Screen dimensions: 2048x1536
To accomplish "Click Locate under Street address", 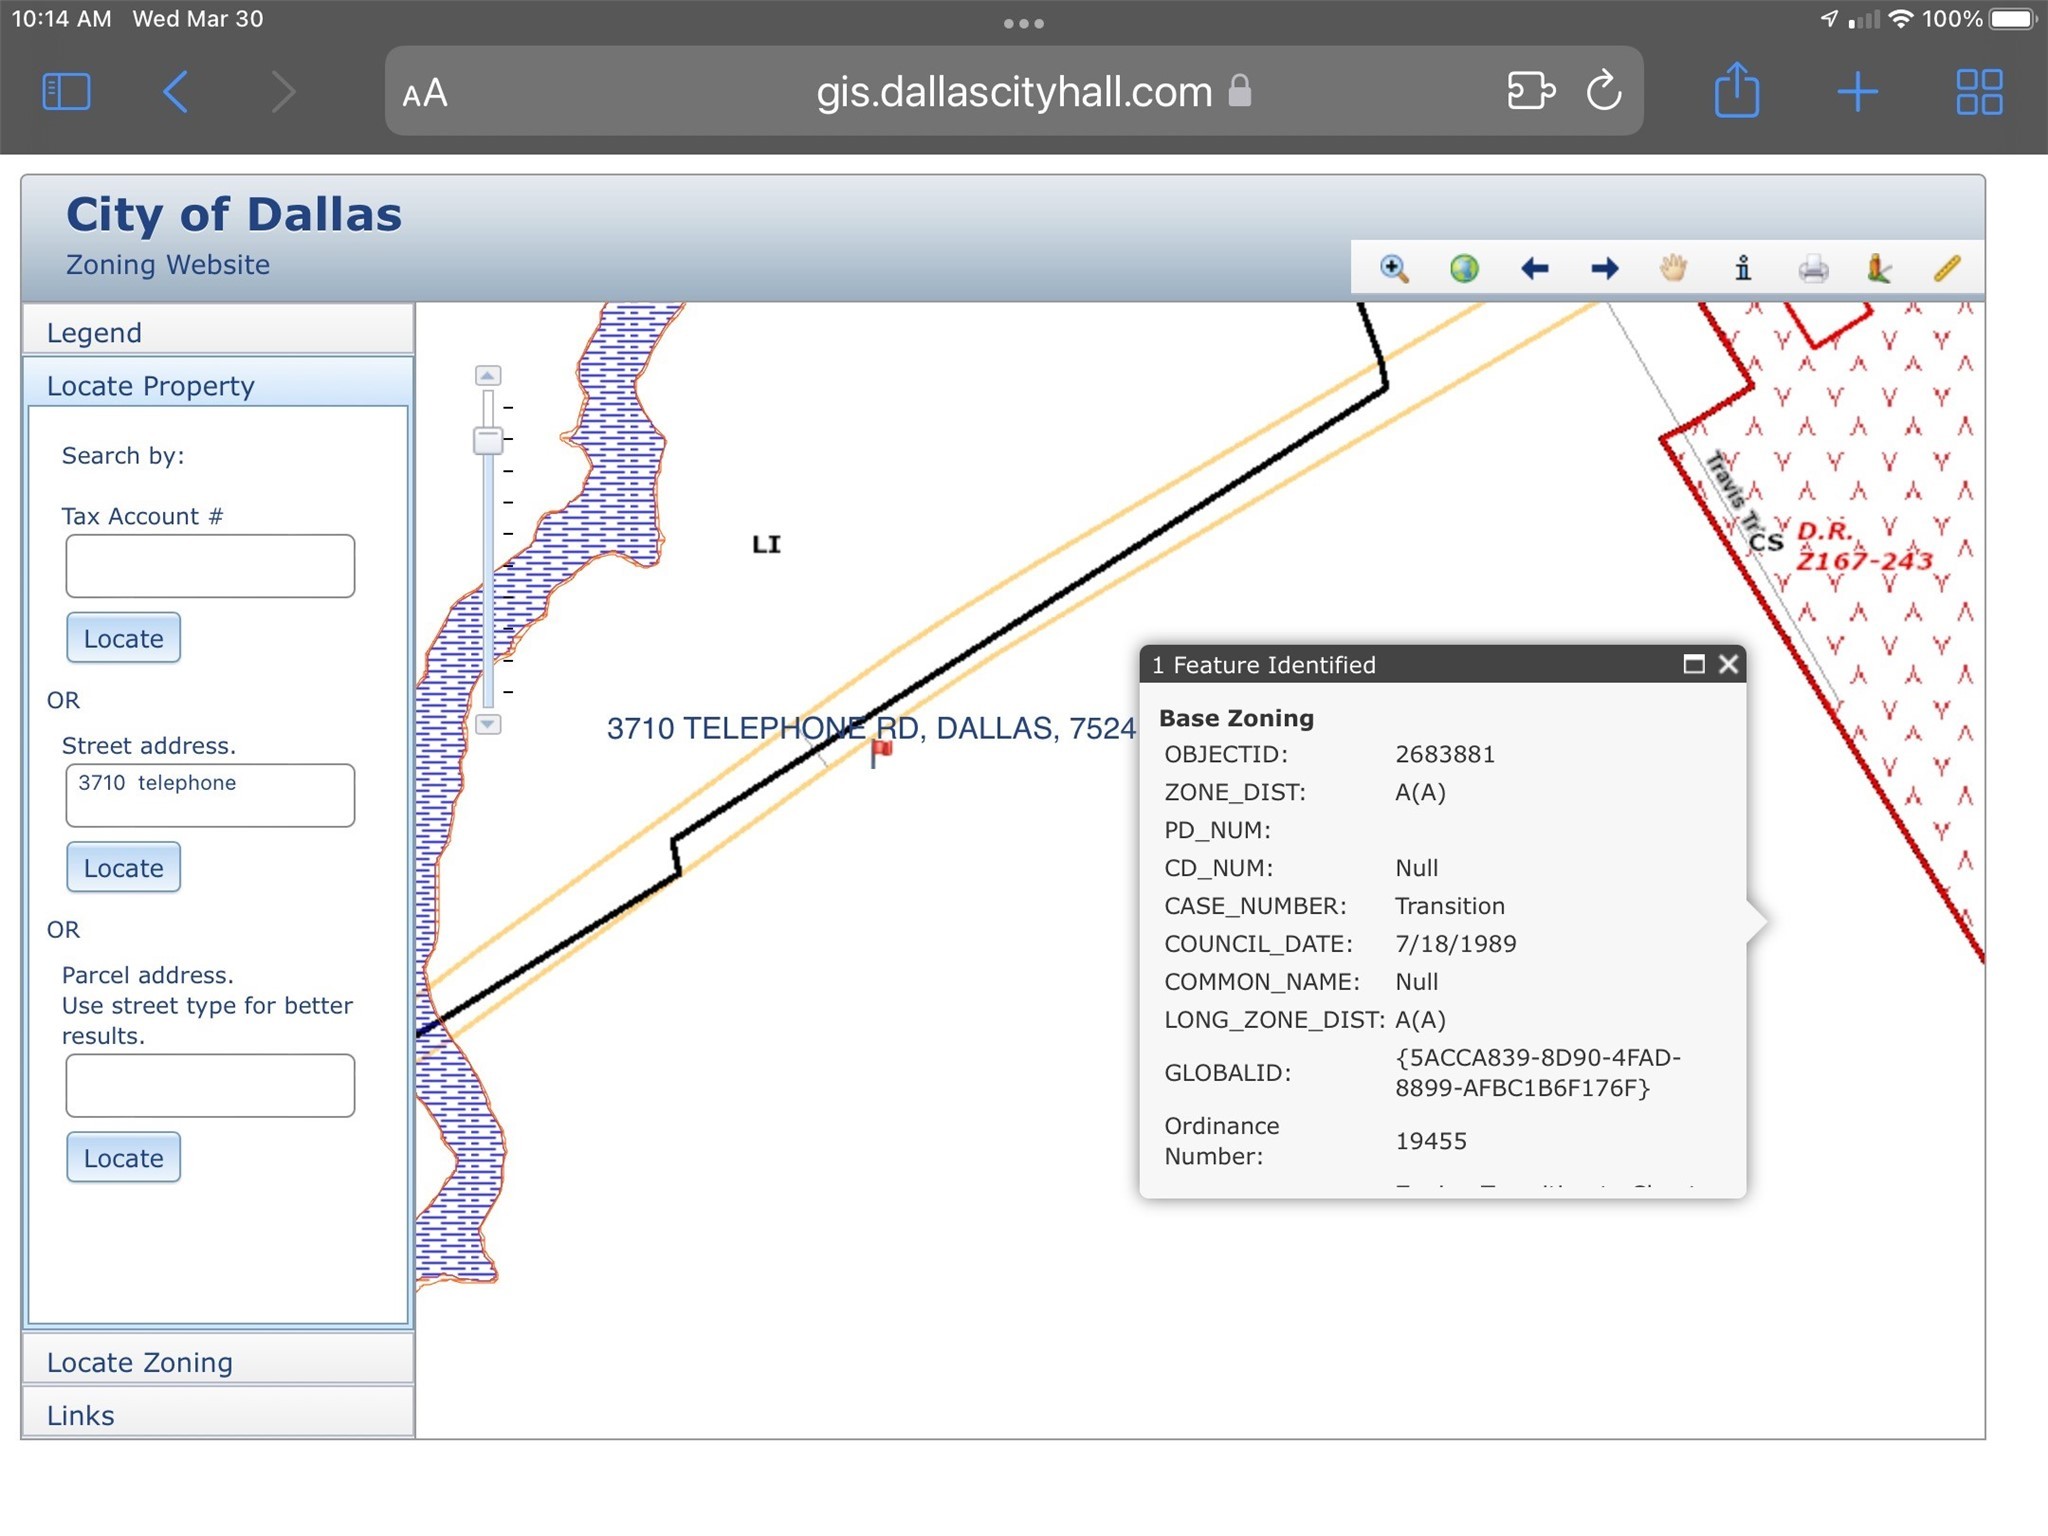I will (123, 867).
